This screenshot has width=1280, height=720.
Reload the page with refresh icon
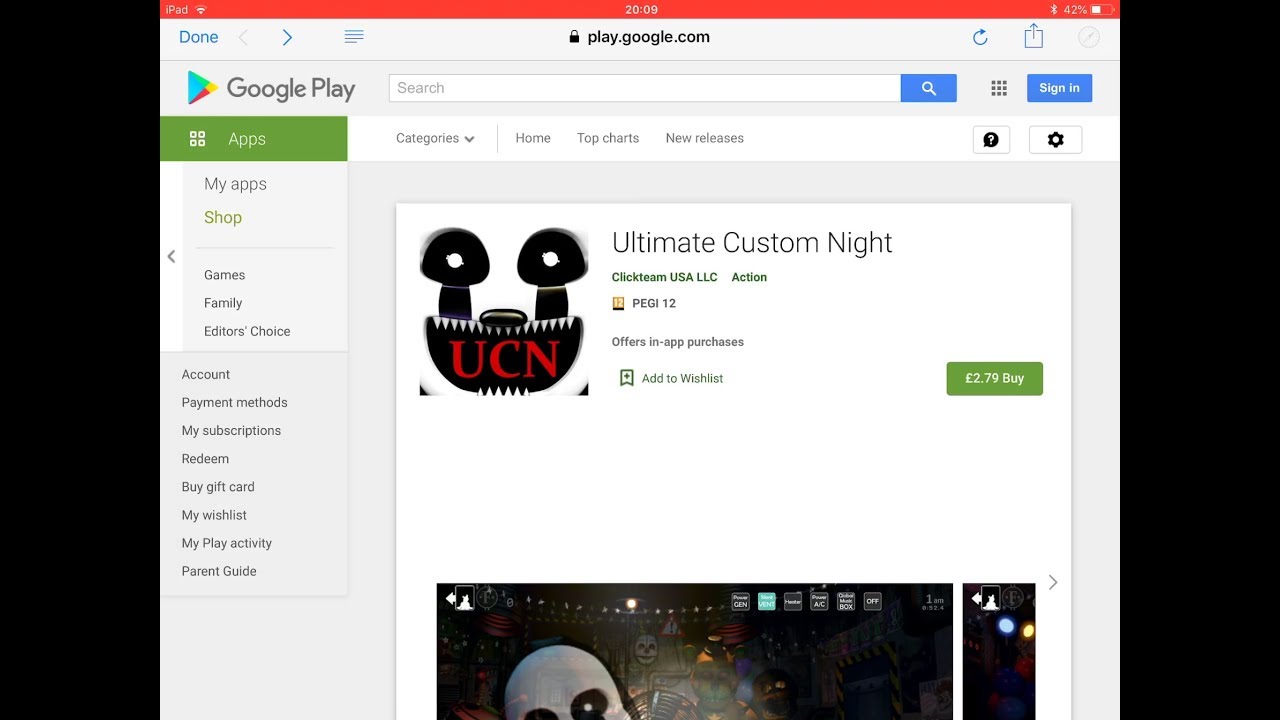980,37
